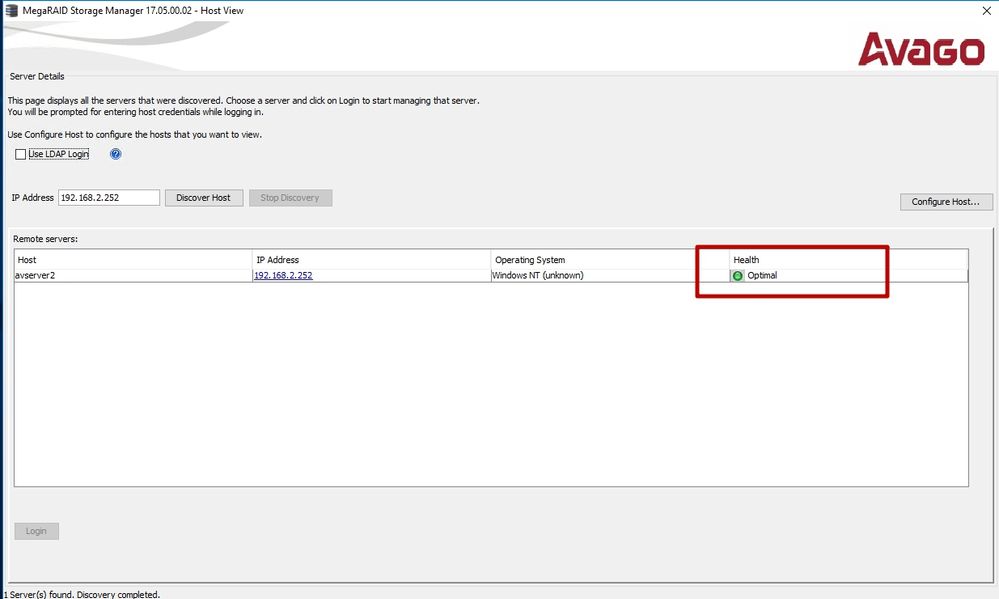Start discovery with Discover Host button
999x599 pixels.
click(x=204, y=198)
